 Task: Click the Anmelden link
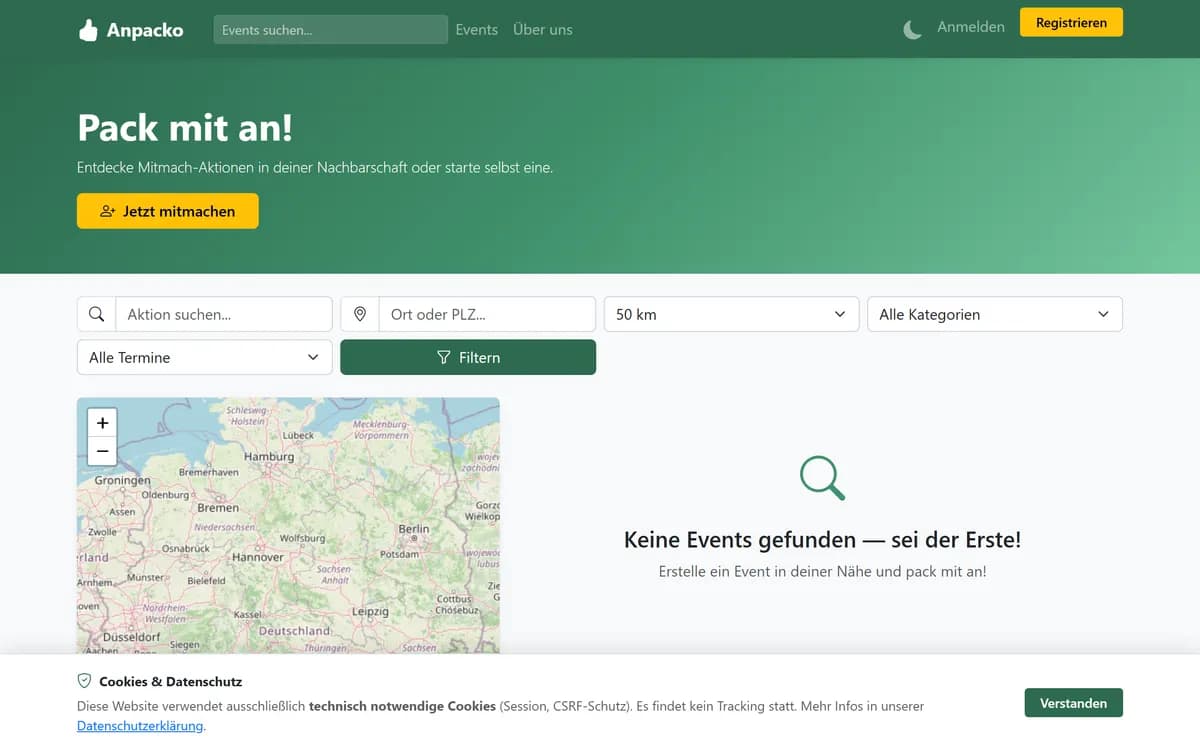(971, 27)
